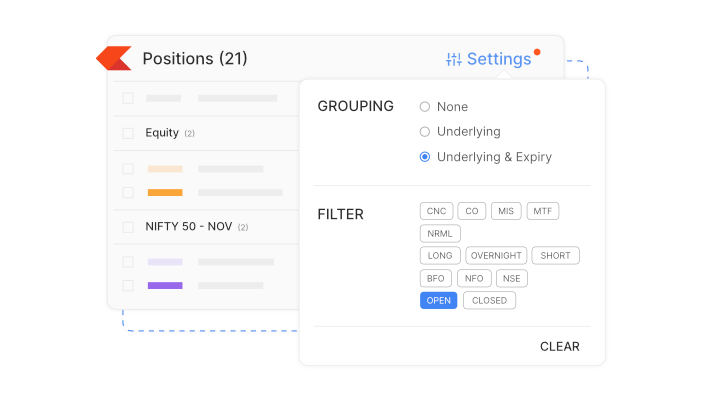Select Underlying & Expiry grouping
Screen dimensions: 701x401
[x=425, y=157]
